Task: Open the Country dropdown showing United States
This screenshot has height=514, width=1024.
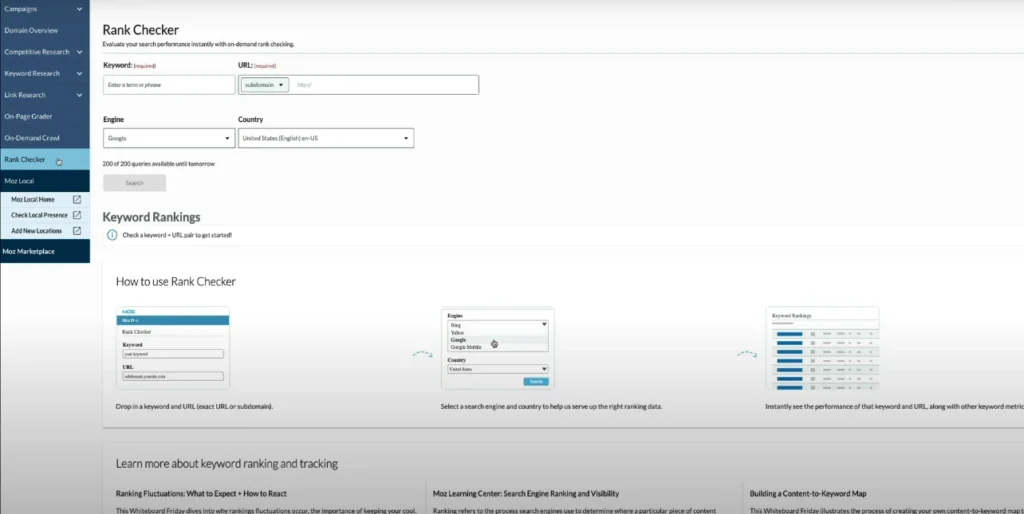Action: click(326, 138)
